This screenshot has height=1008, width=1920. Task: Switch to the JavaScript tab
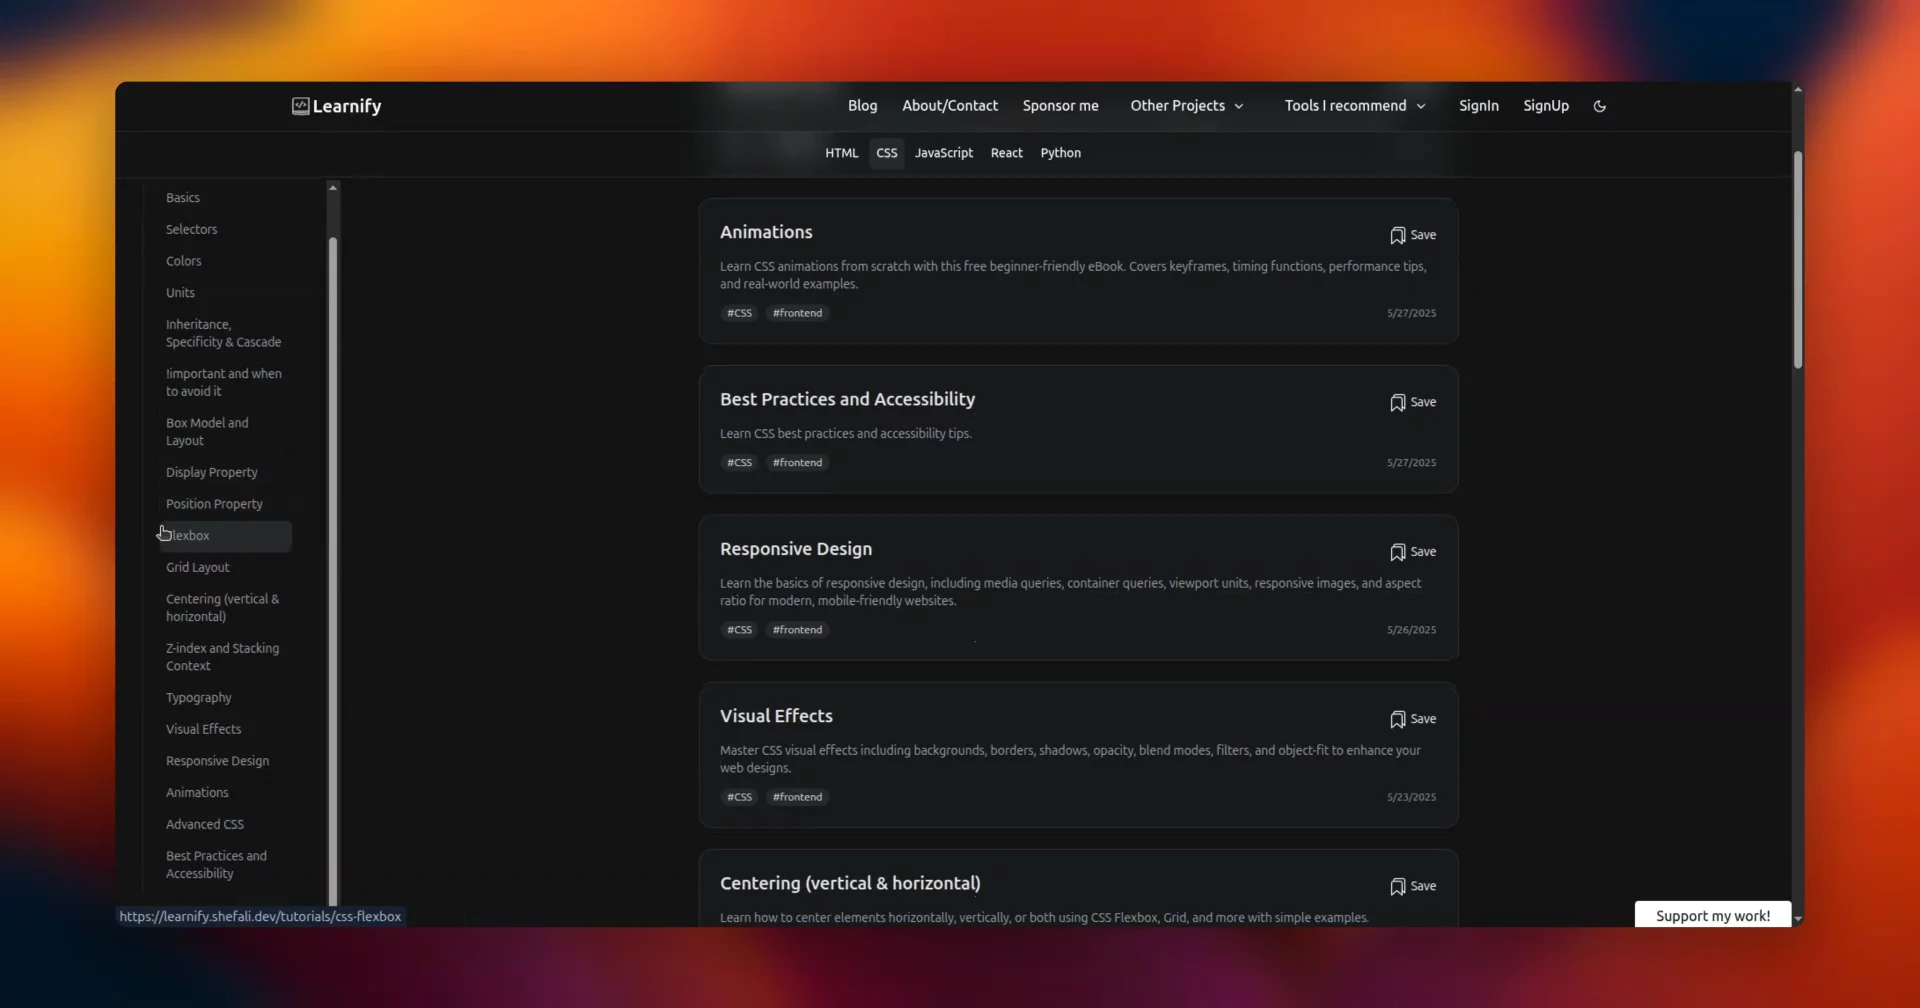click(x=943, y=153)
